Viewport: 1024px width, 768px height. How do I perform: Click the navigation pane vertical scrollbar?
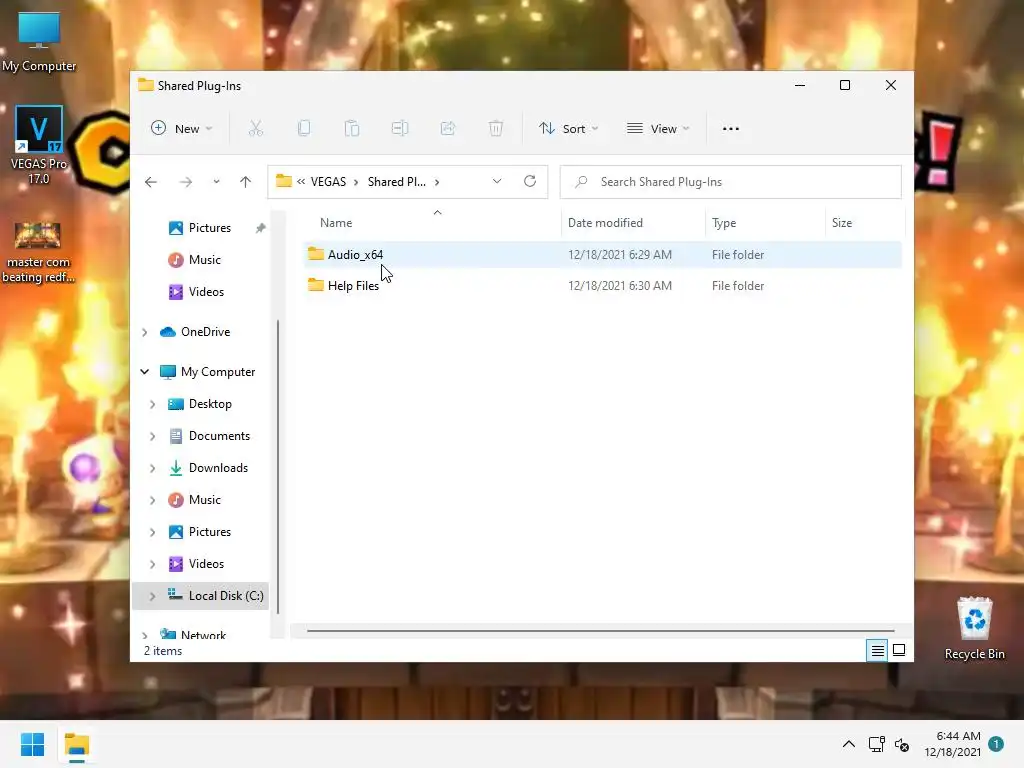[x=278, y=467]
